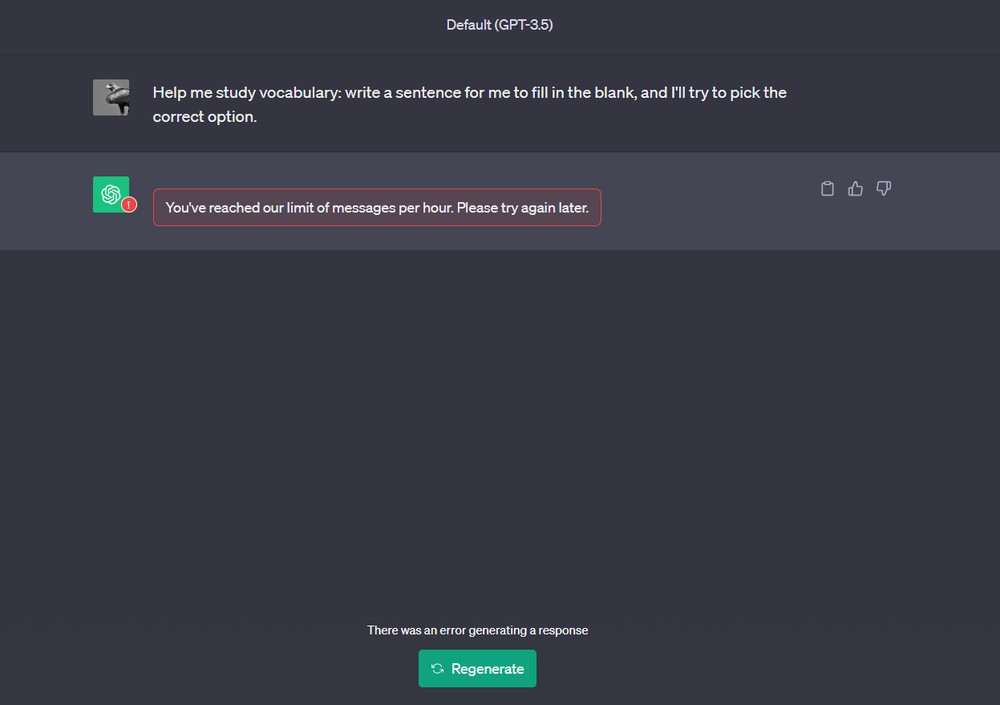This screenshot has width=1000, height=705.
Task: Click the OpenAI knot logo in the avatar
Action: pos(109,193)
